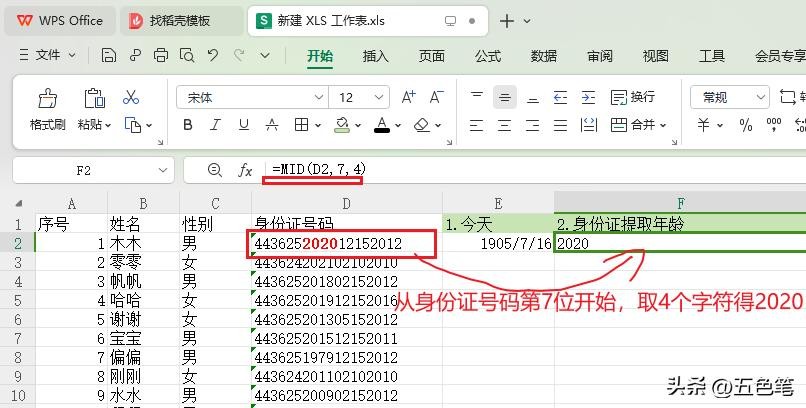Click the Insert Function fx icon
Screen dimensions: 806x408
tap(245, 170)
